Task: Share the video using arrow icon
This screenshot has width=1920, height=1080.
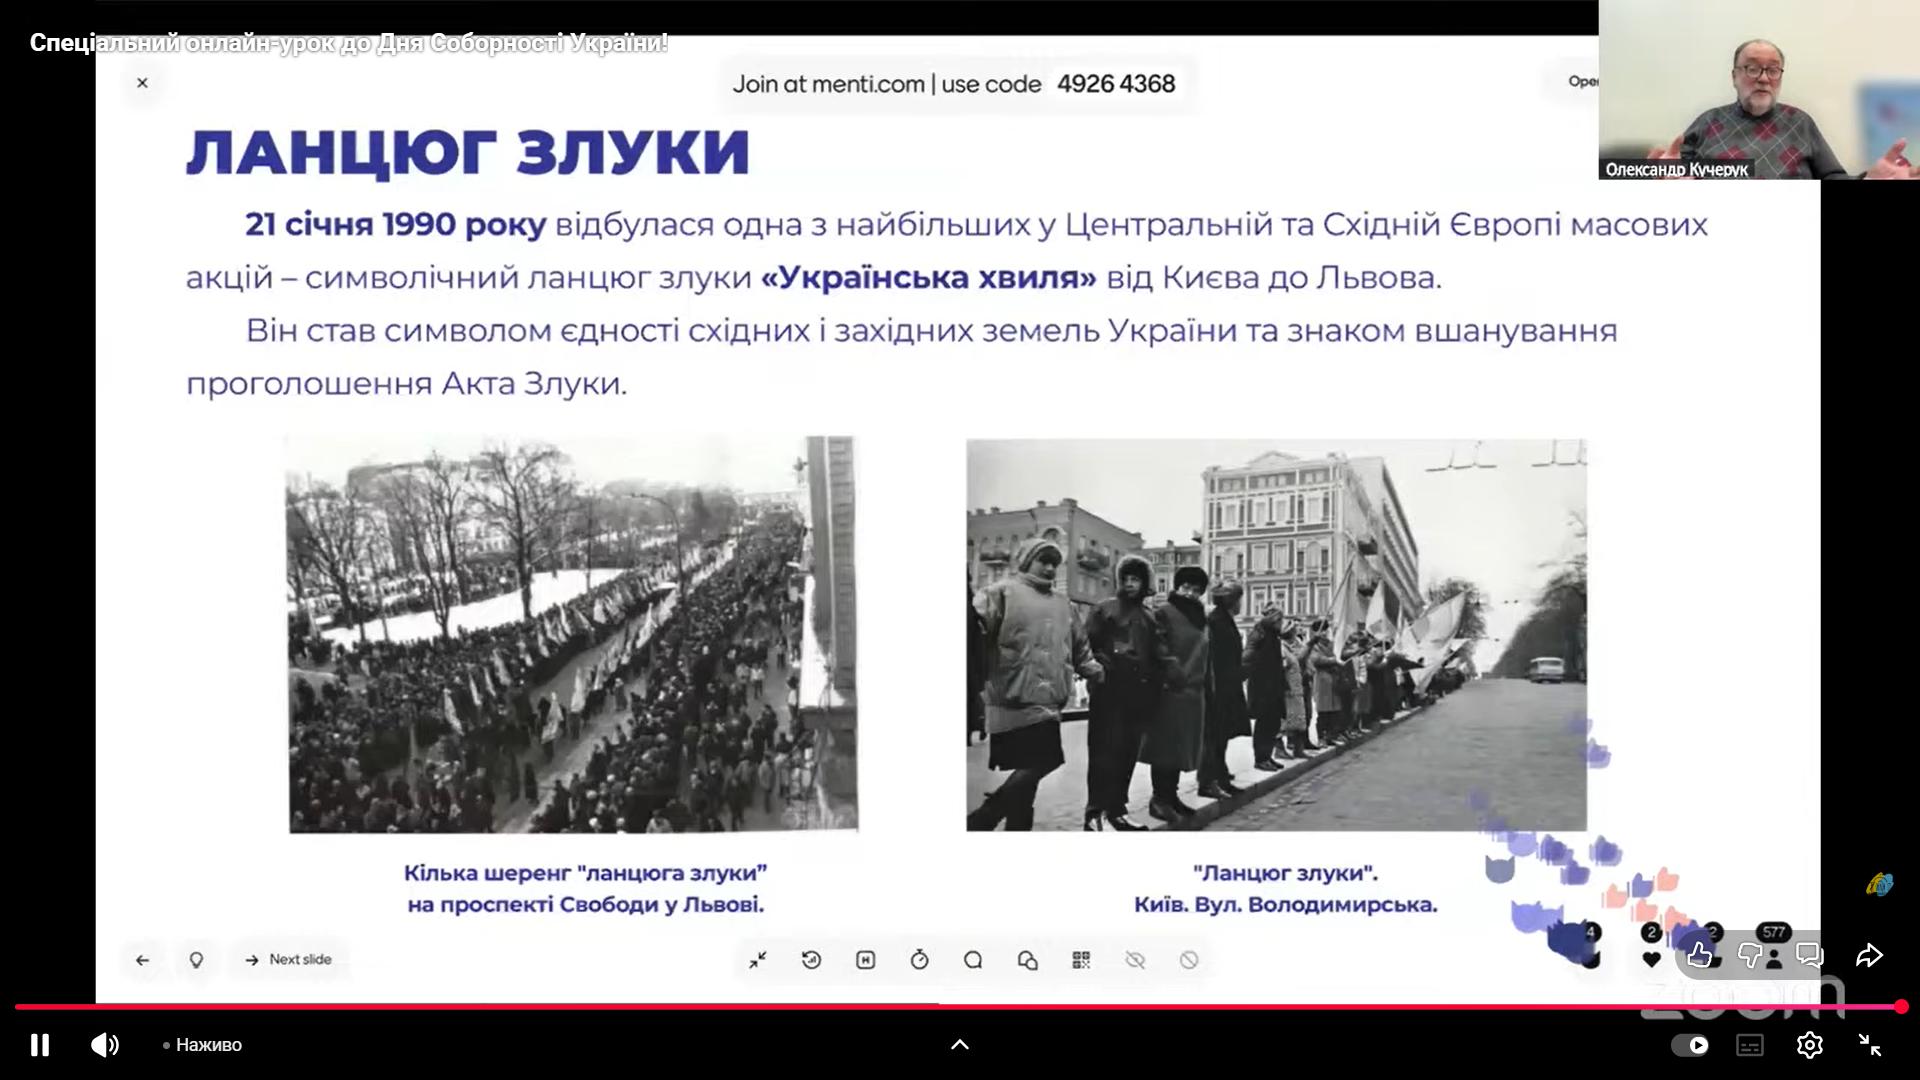Action: [x=1868, y=955]
